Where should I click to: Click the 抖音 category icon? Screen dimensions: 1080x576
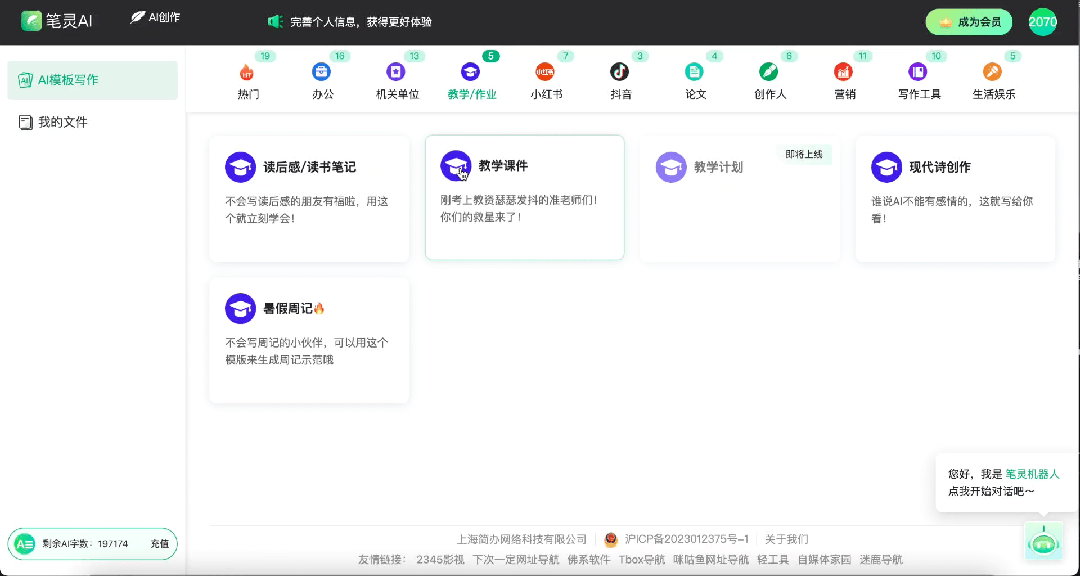[620, 71]
